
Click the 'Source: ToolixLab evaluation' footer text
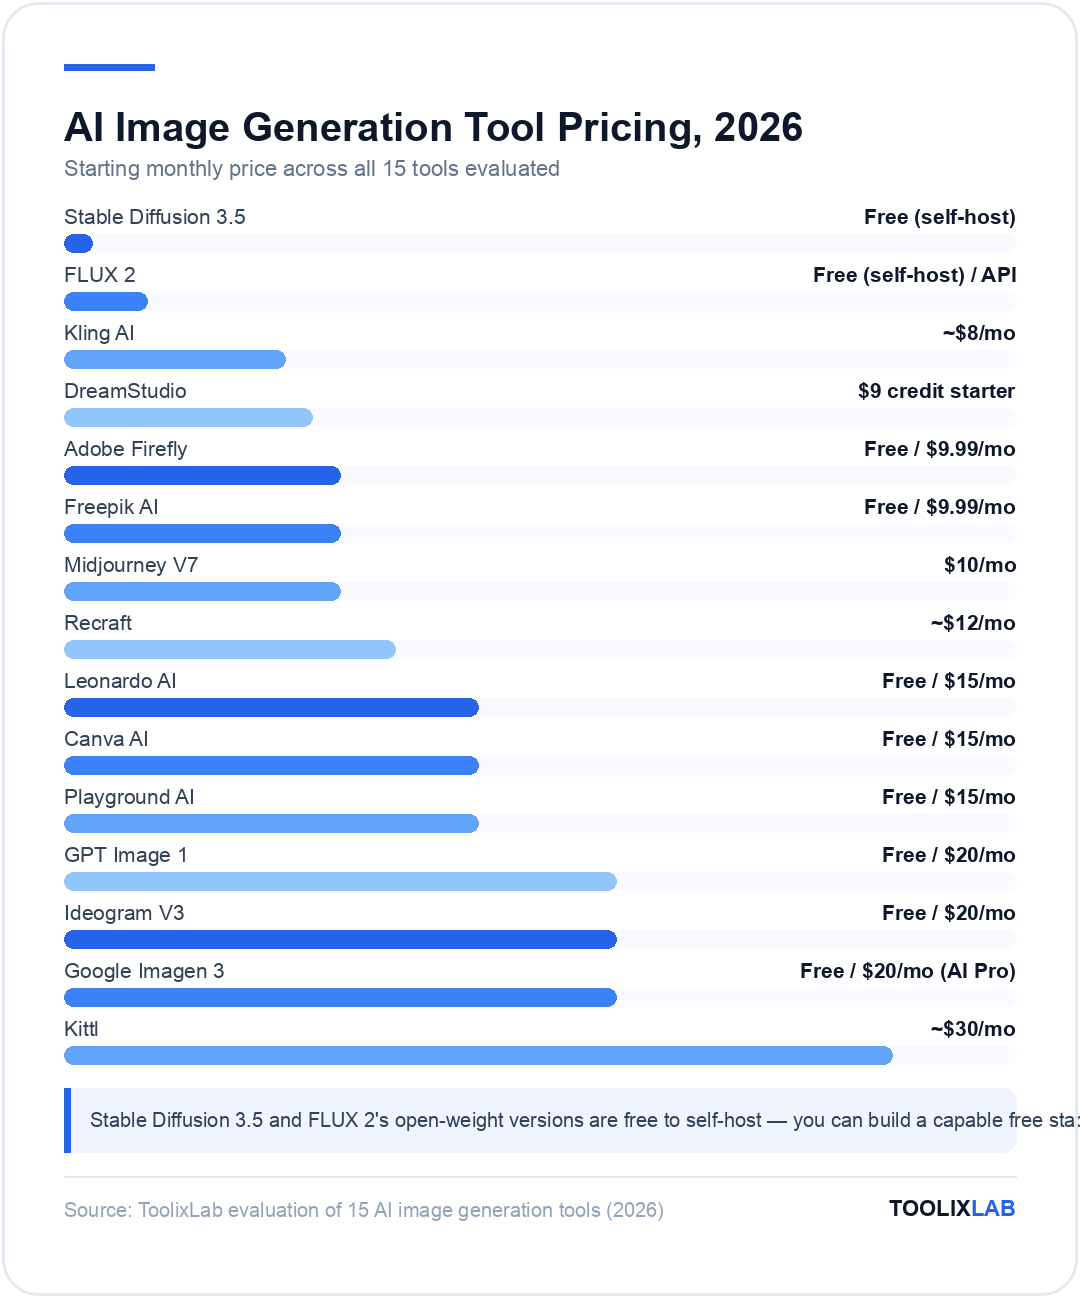click(364, 1210)
